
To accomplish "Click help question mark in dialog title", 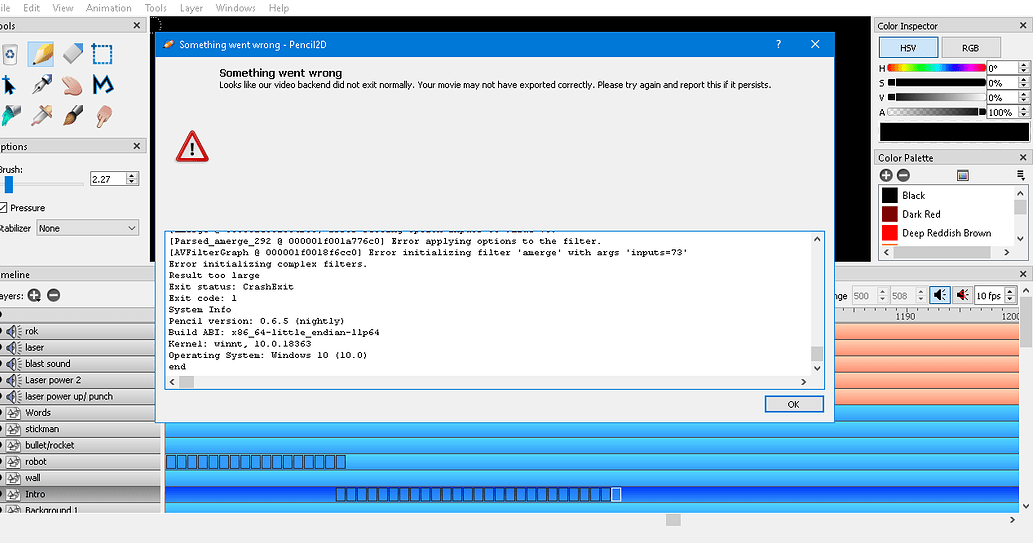I will point(779,44).
